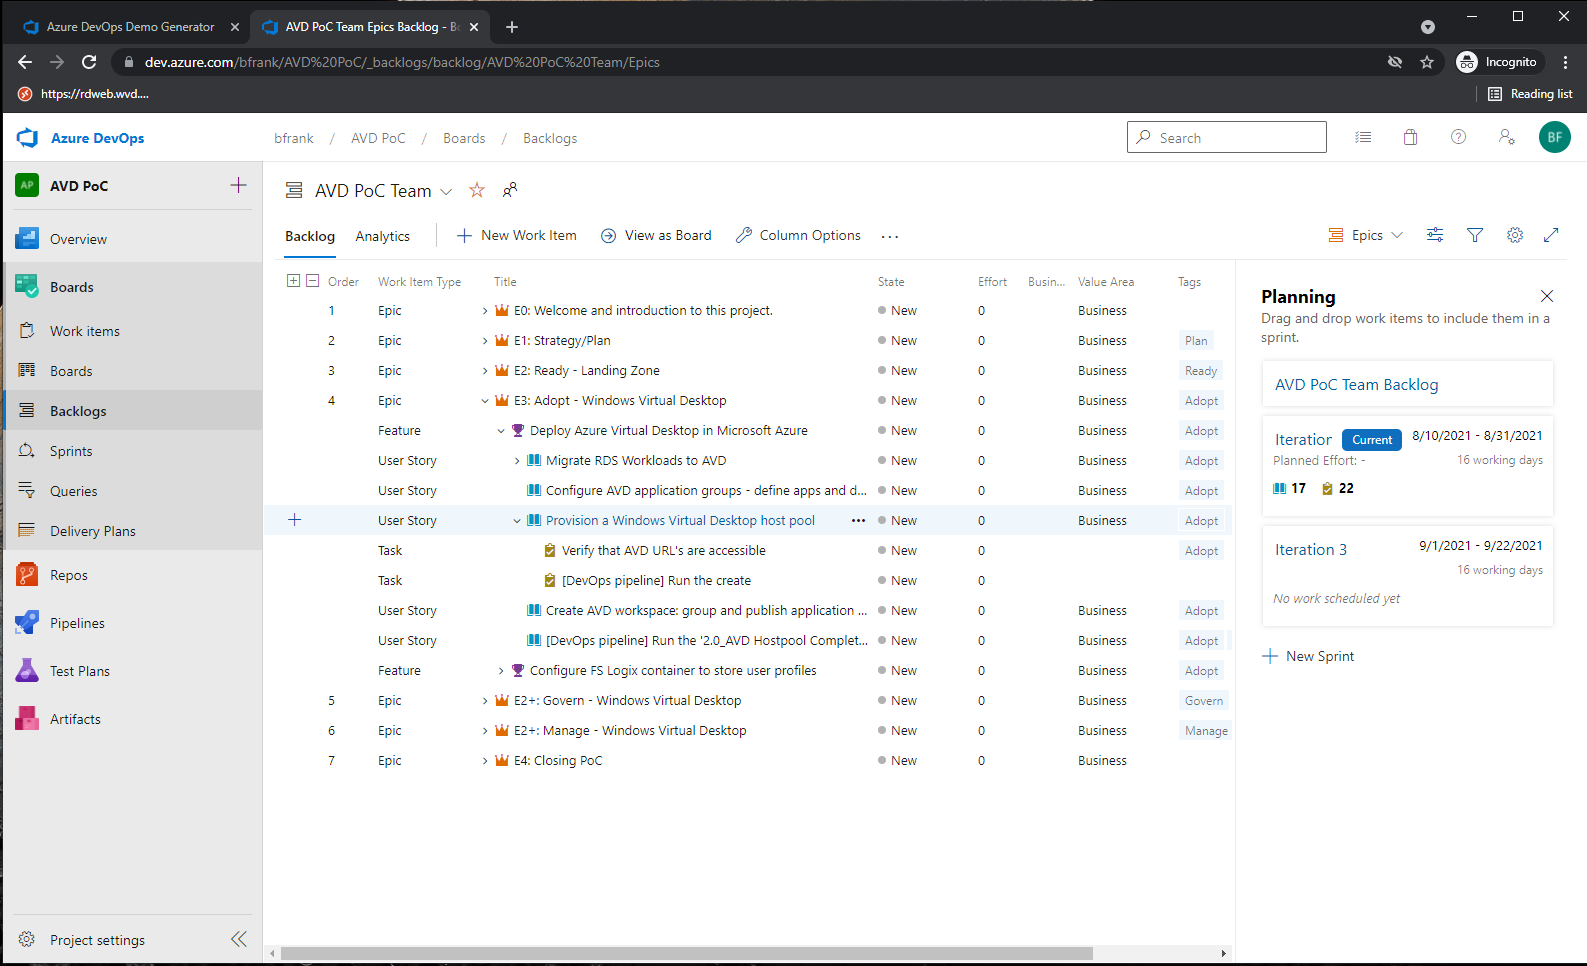Click New Sprint in Planning pane
The image size is (1587, 966).
click(1309, 656)
